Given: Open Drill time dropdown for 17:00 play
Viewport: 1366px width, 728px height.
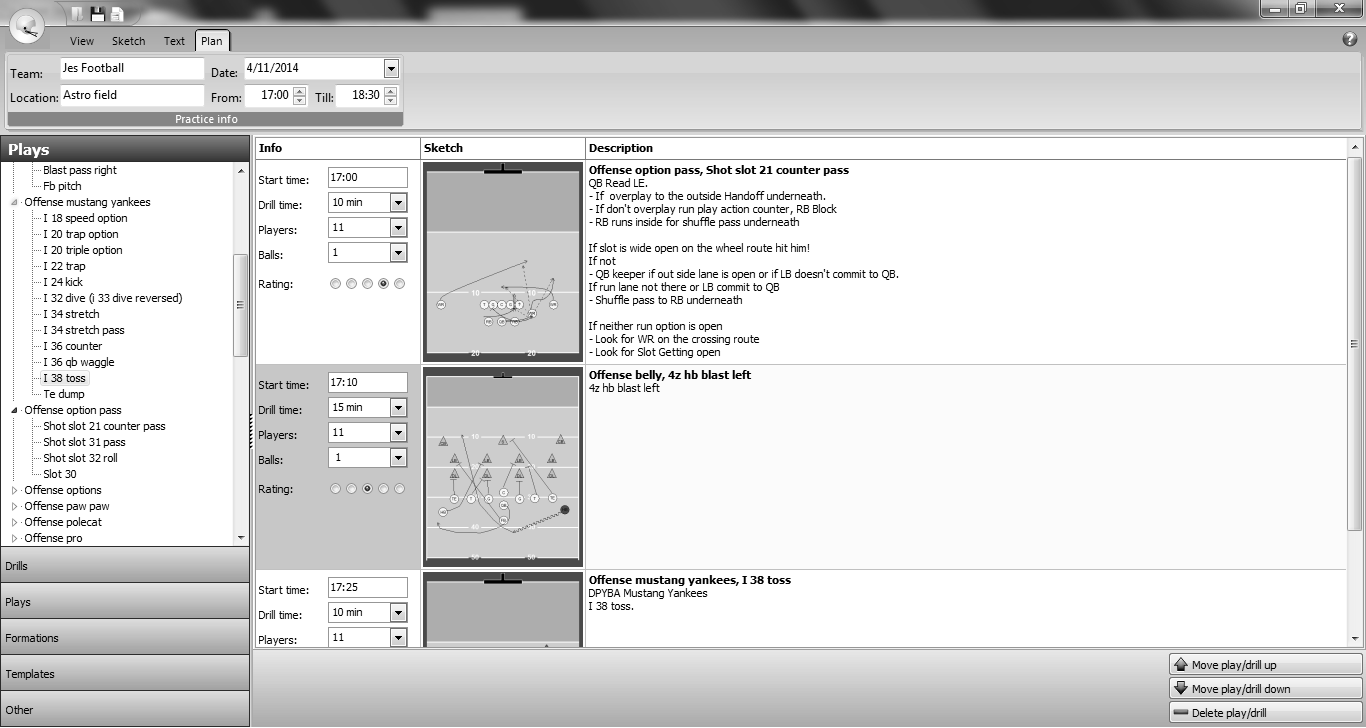Looking at the screenshot, I should point(398,203).
